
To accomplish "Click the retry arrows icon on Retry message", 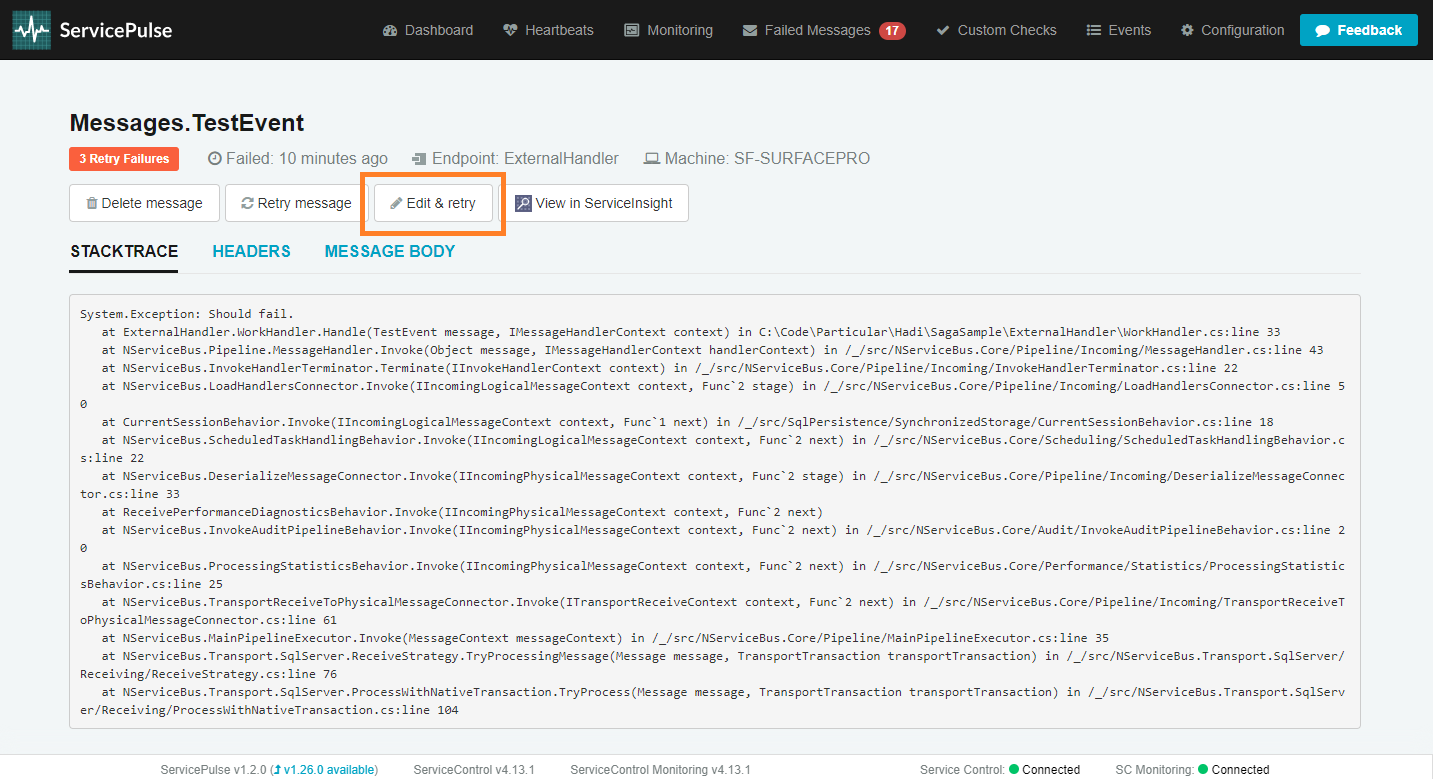I will (x=247, y=203).
